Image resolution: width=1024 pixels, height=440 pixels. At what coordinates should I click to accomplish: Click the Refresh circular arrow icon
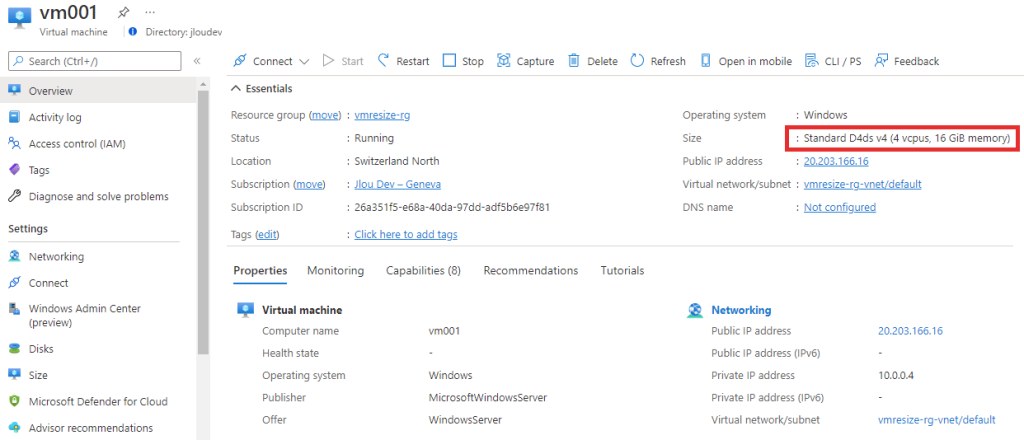pos(637,61)
